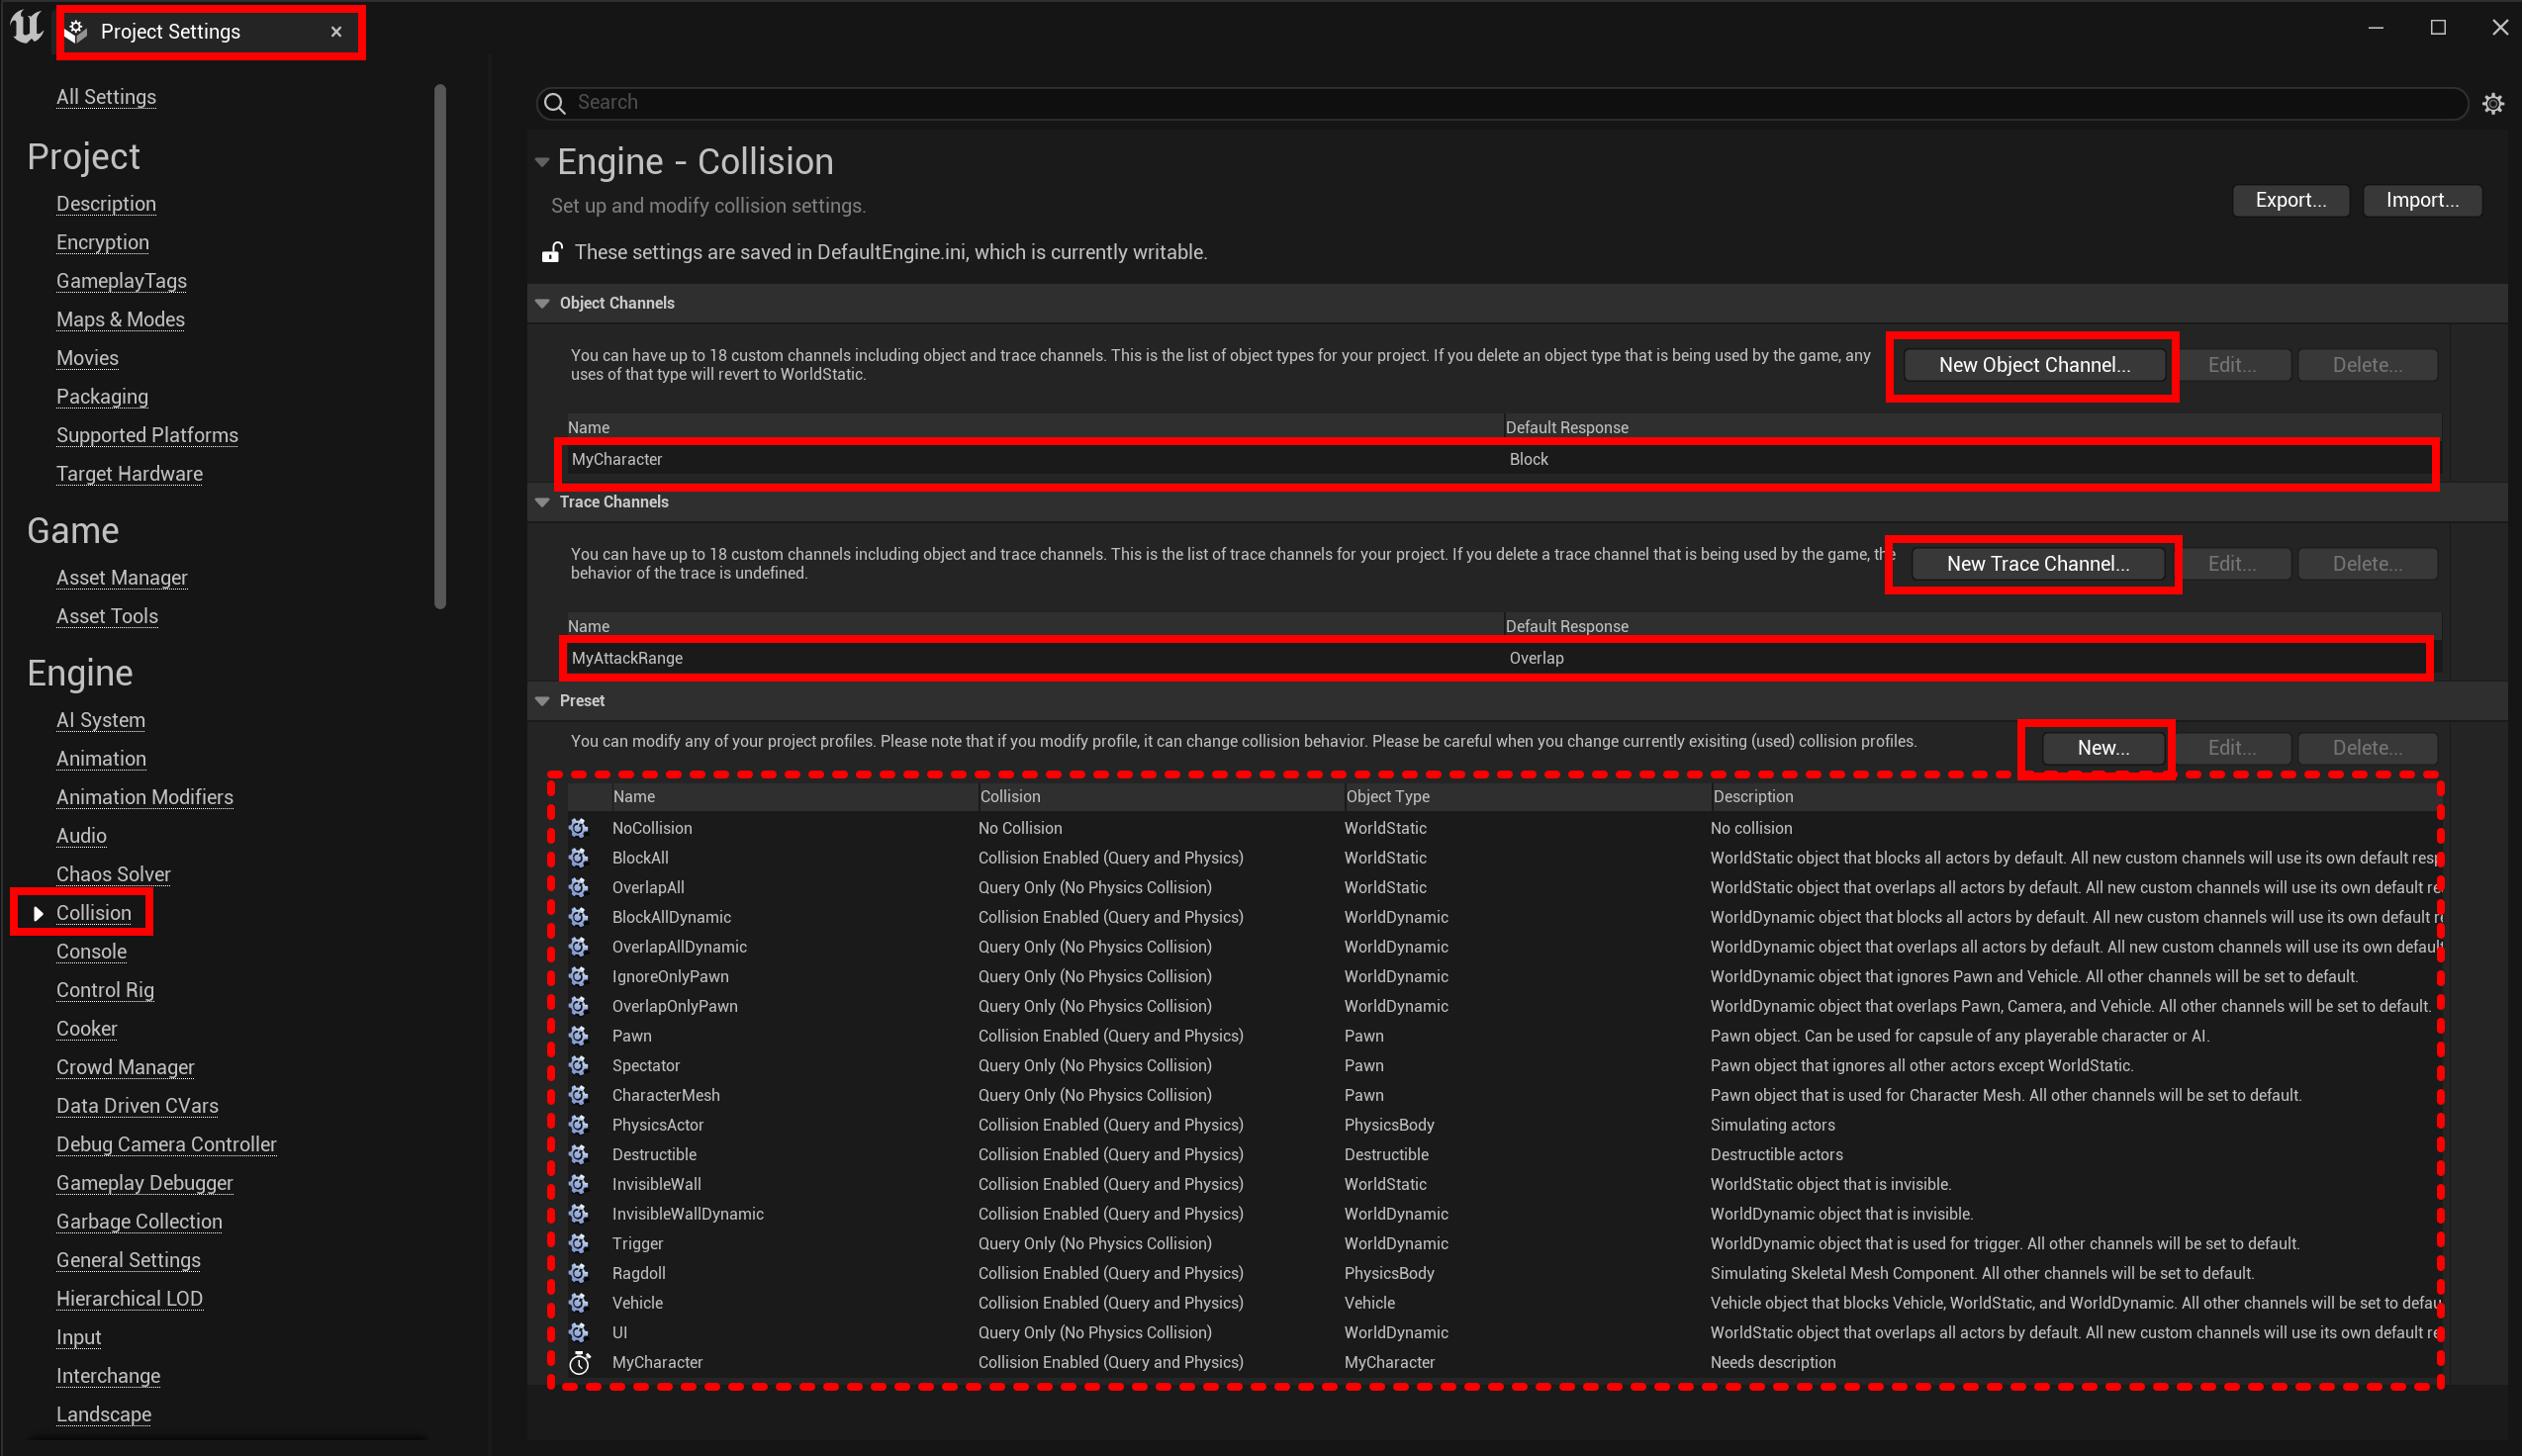
Task: Click the preset icon beside InvisibleWallDynamic
Action: 579,1214
